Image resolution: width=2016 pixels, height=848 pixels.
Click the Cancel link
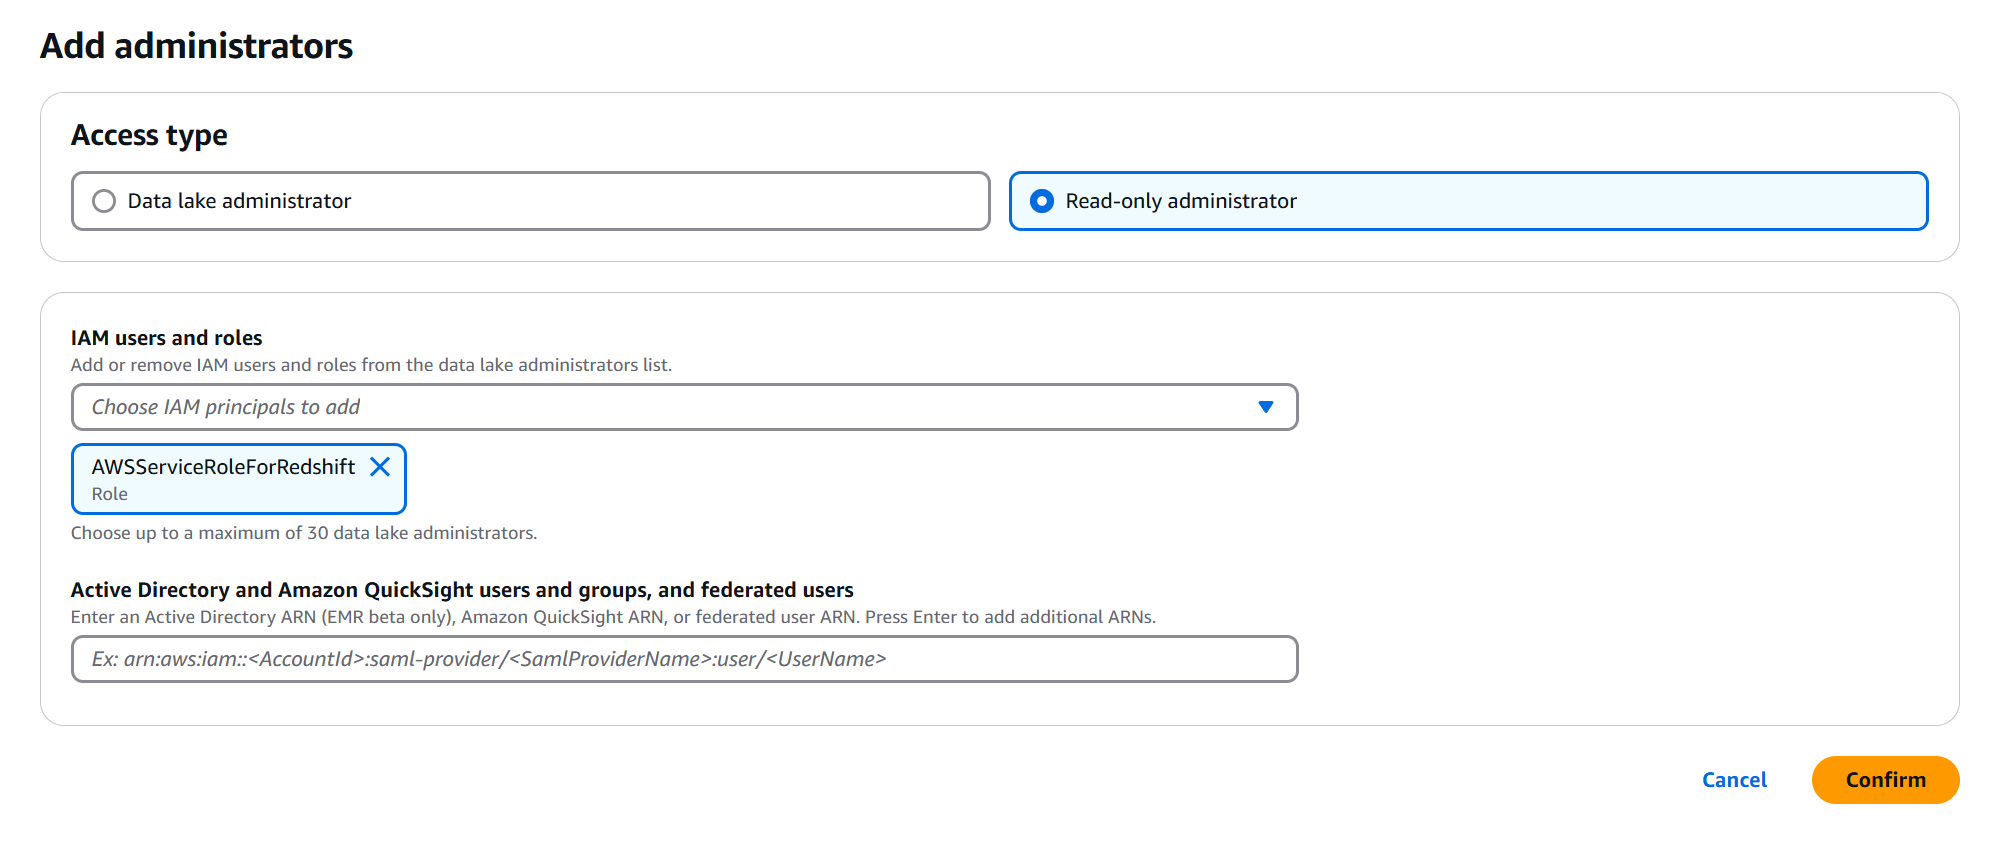(1734, 780)
